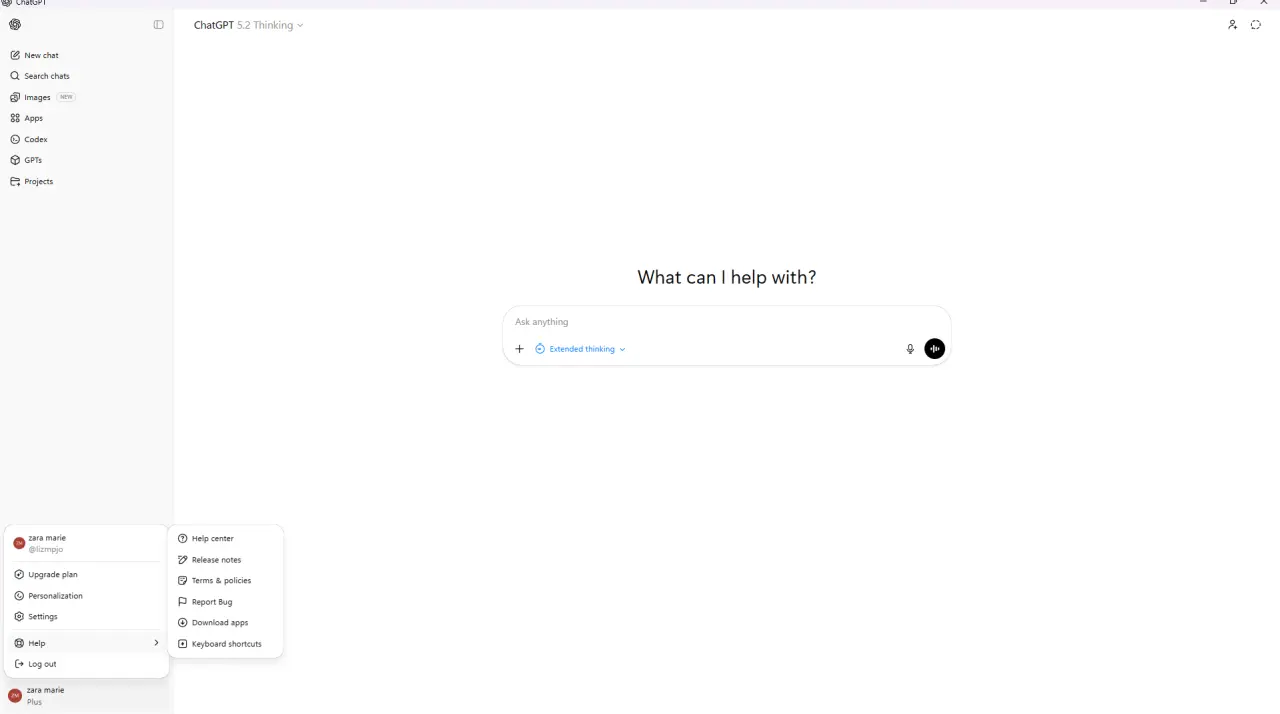The width and height of the screenshot is (1280, 714).
Task: Click the plus attach button in composer
Action: pos(519,349)
